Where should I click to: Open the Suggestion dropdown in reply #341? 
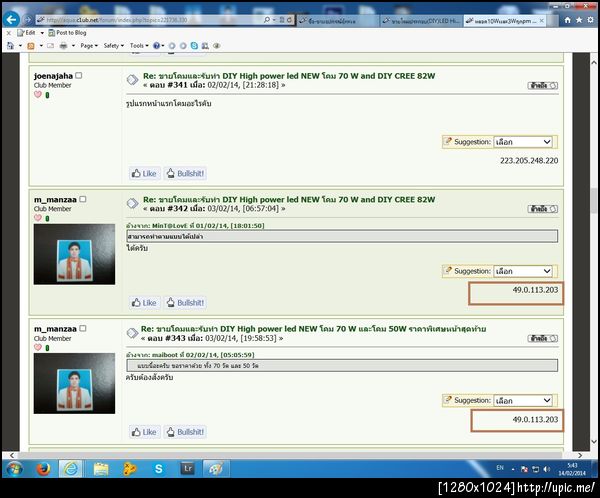523,142
